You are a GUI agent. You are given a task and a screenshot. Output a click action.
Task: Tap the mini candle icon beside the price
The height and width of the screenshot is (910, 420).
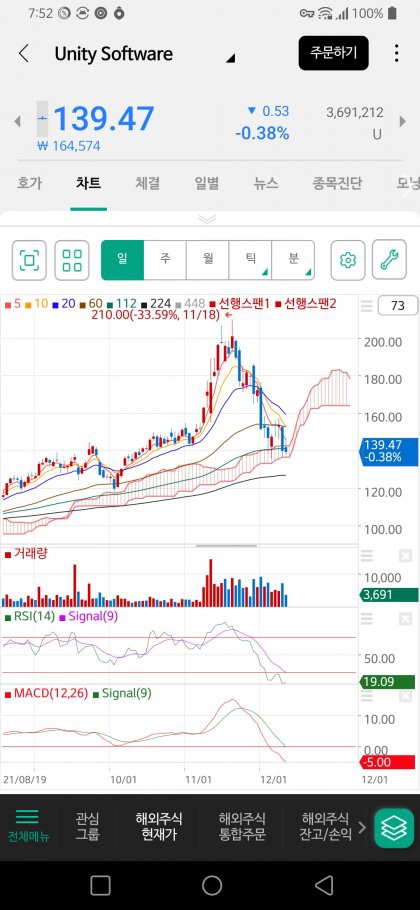[x=42, y=119]
